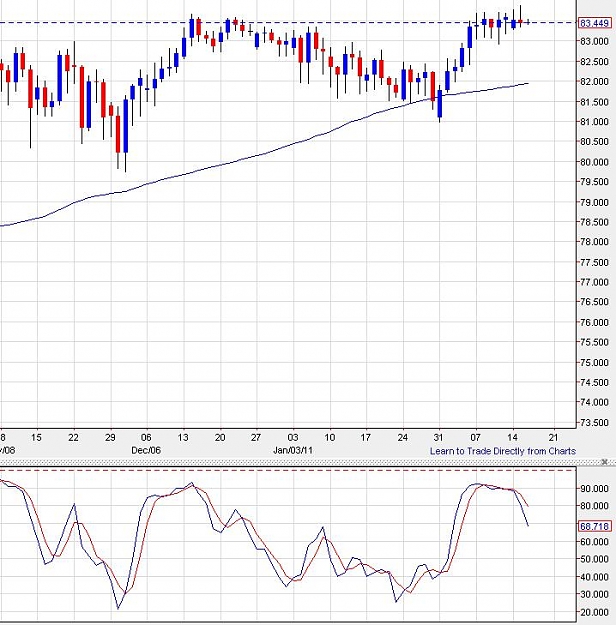616x625 pixels.
Task: Click the date tick labeled 29
Action: pyautogui.click(x=110, y=438)
